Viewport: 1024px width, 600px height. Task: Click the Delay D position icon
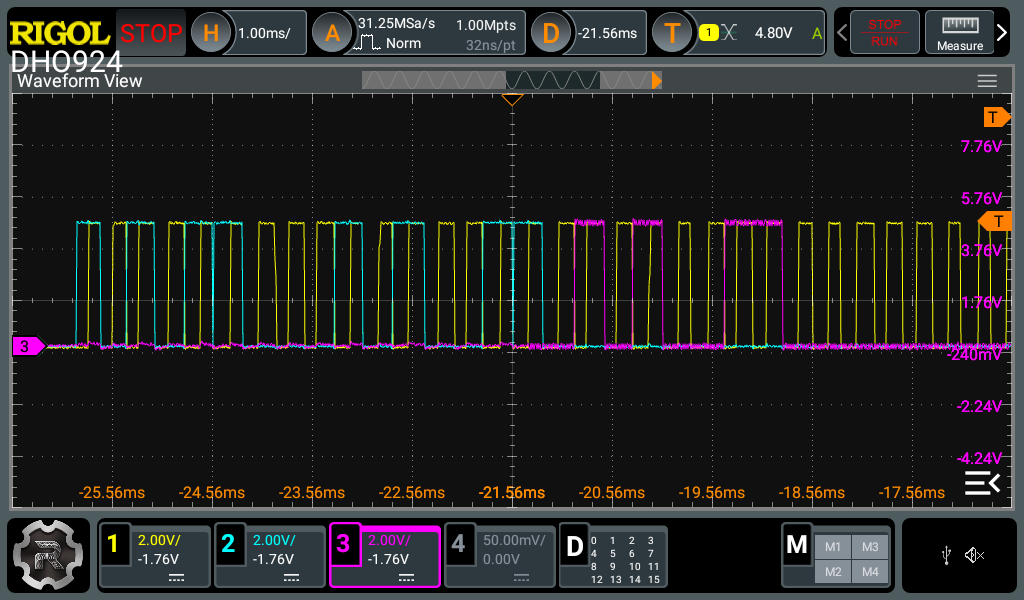pos(550,33)
